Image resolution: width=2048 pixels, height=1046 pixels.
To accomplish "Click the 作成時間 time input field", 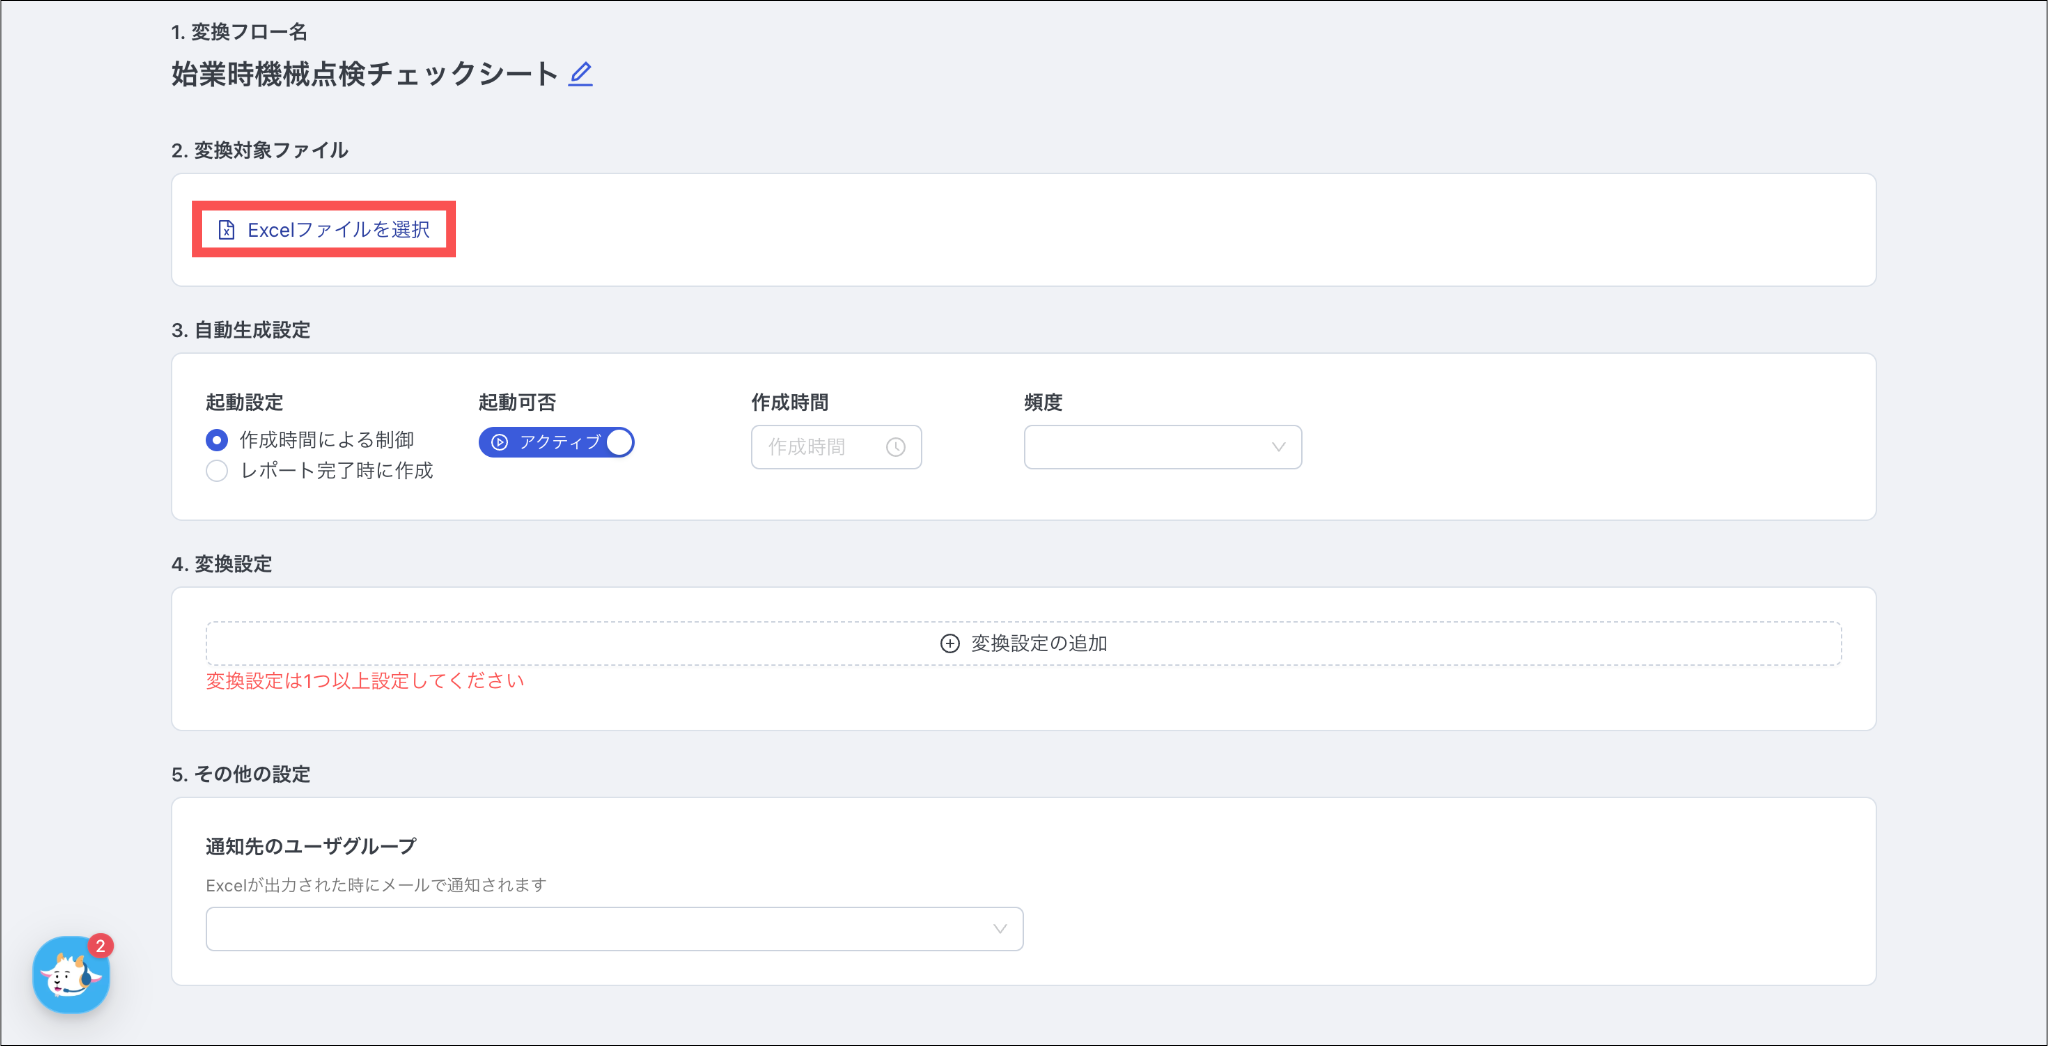I will click(x=820, y=447).
